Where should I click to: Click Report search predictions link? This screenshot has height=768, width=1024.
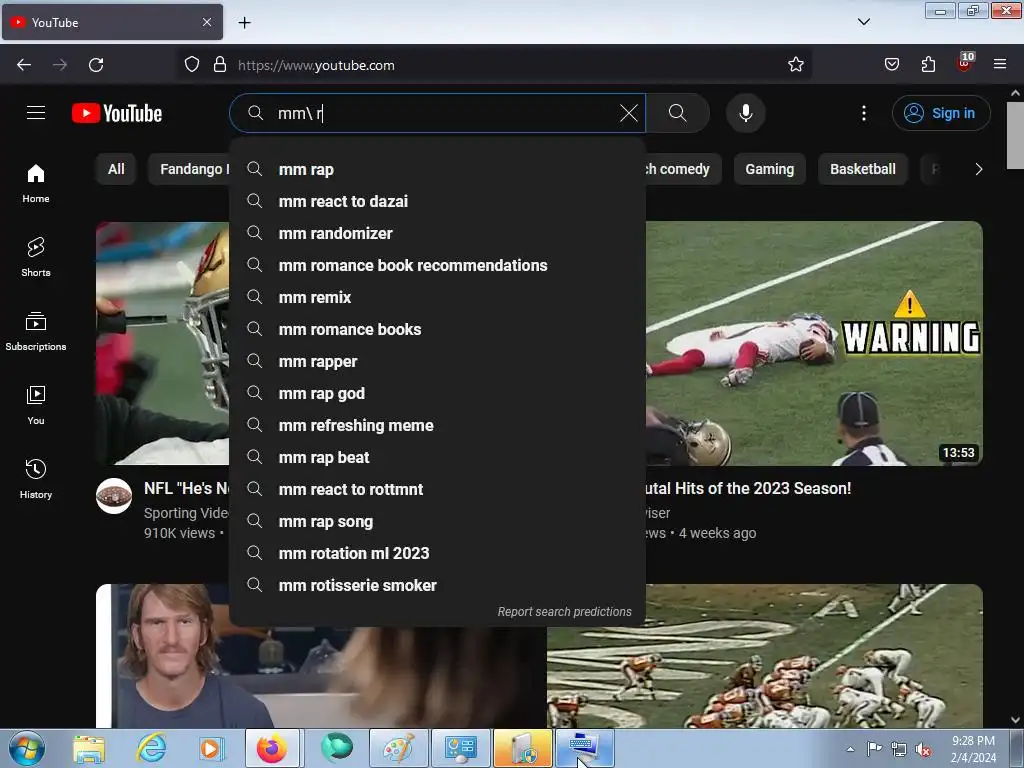coord(564,611)
